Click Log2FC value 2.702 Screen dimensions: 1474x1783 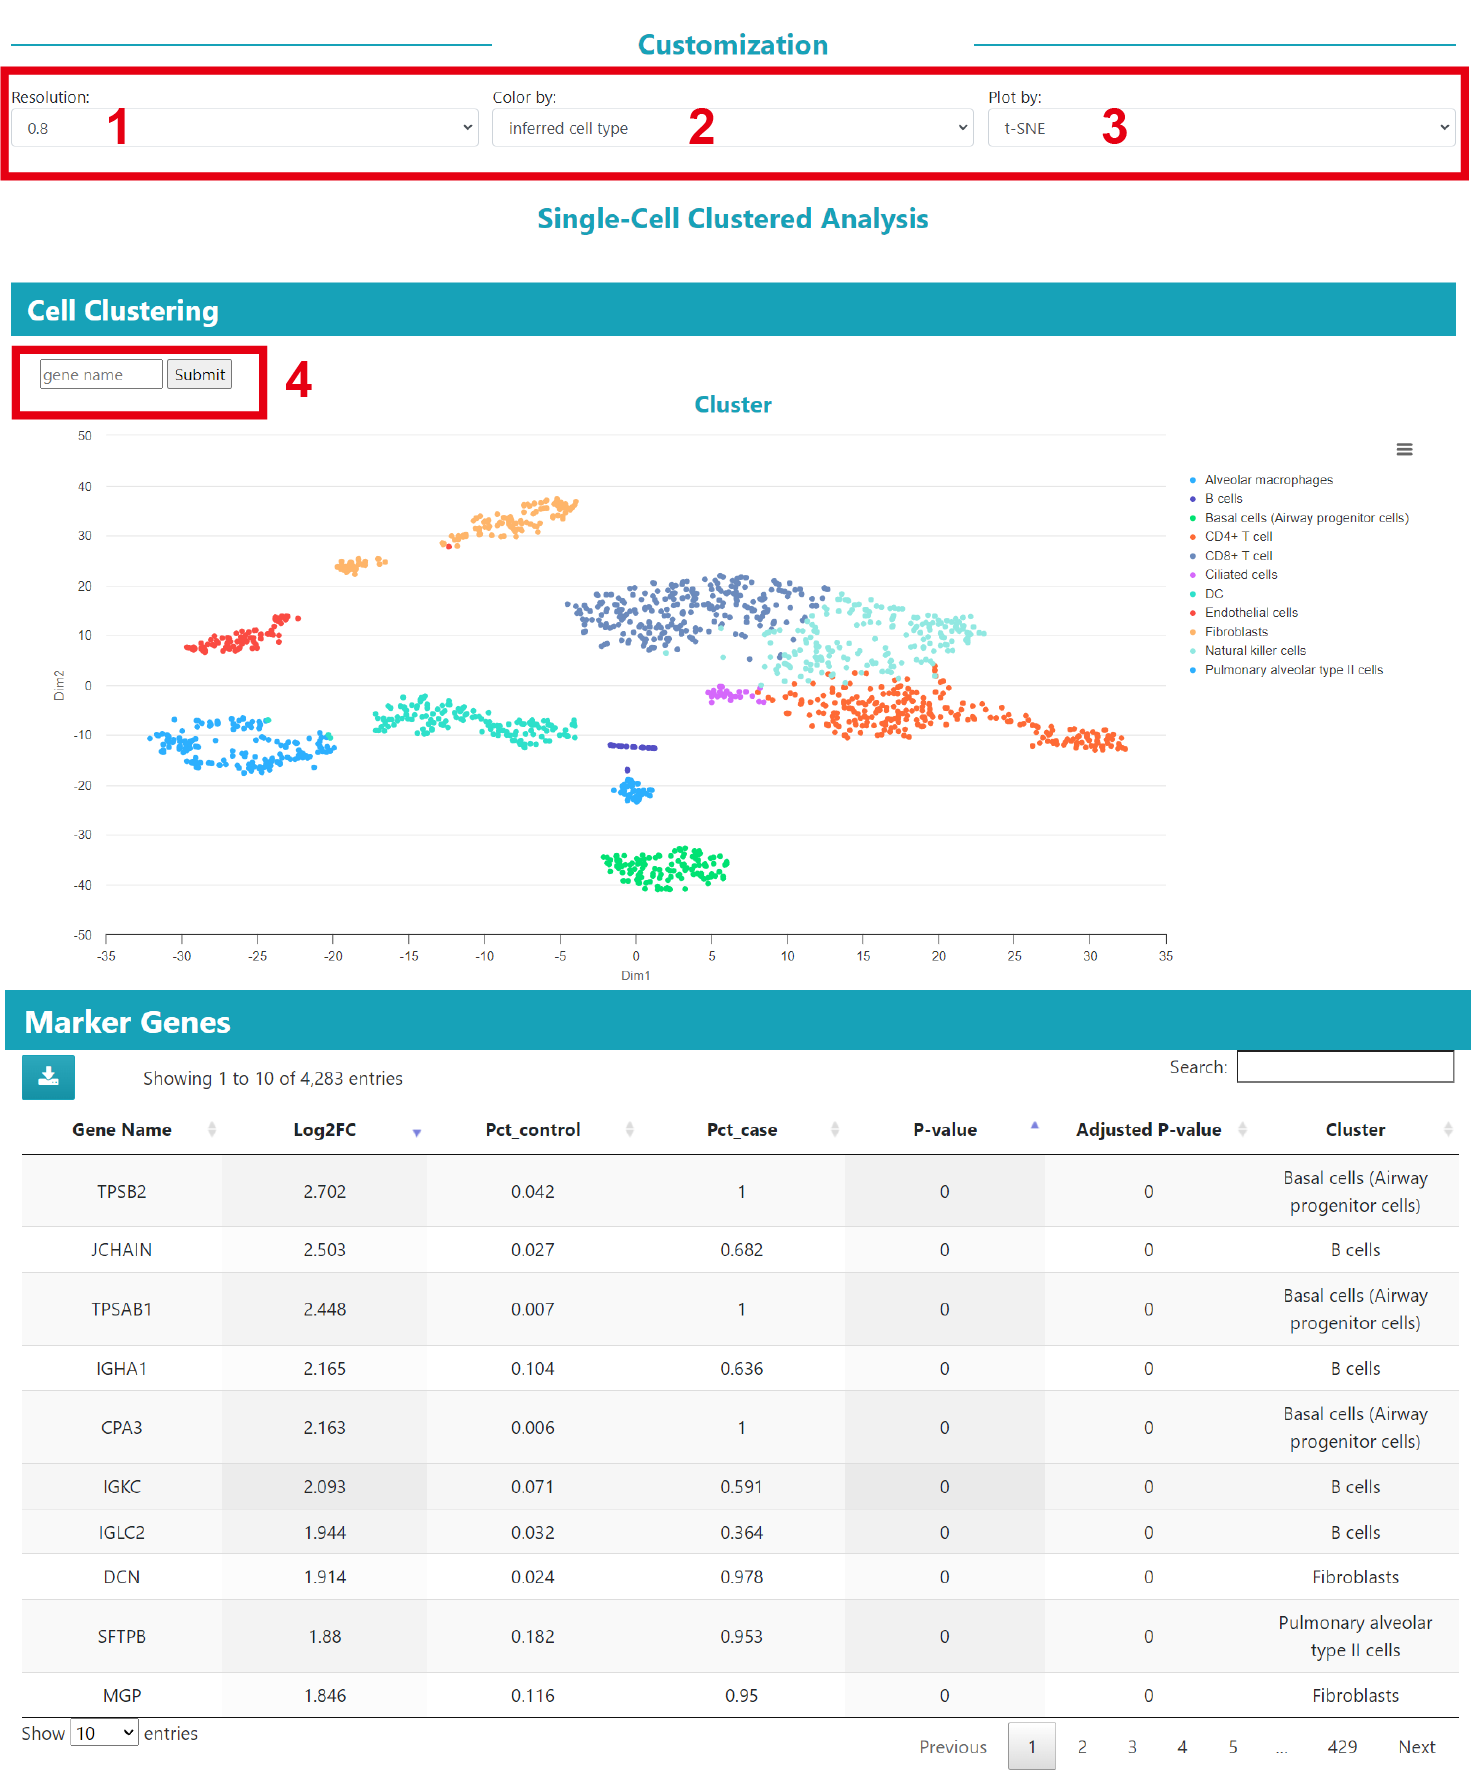pyautogui.click(x=325, y=1191)
